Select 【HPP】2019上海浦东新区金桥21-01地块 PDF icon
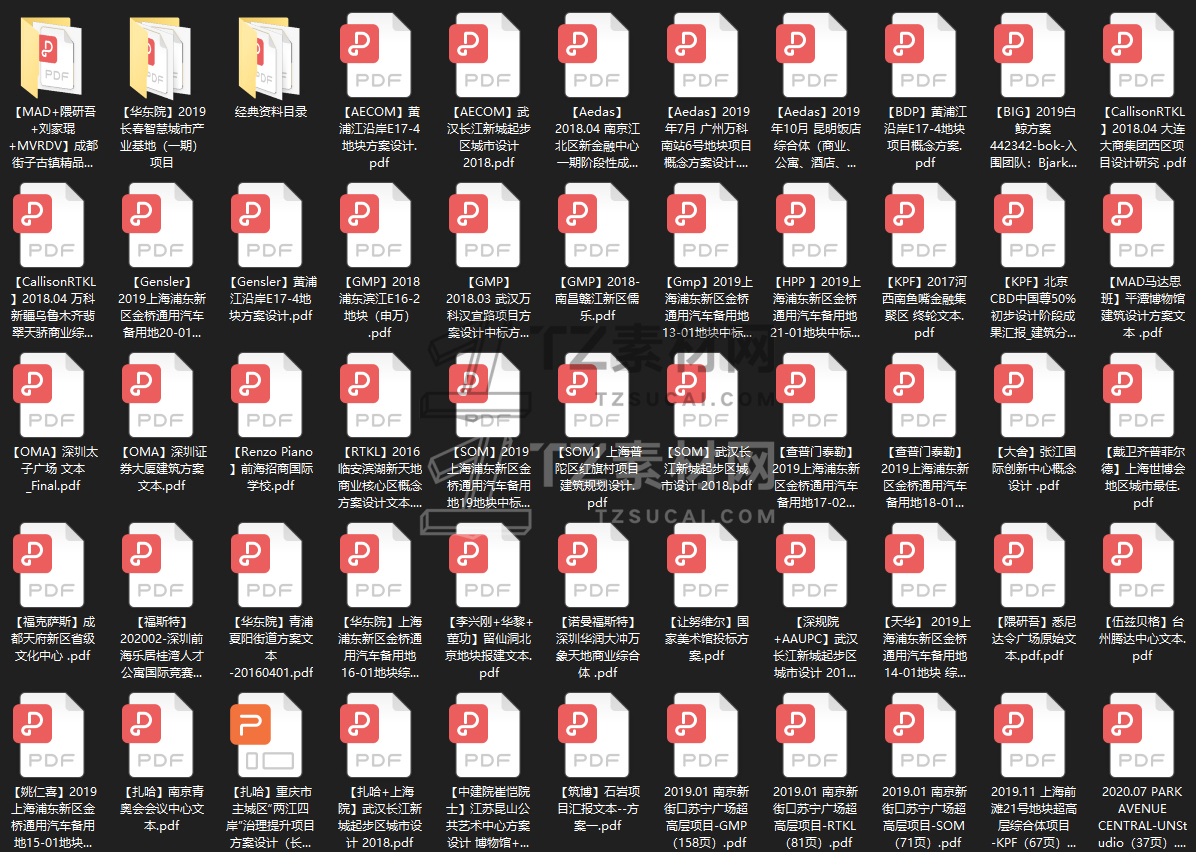This screenshot has height=852, width=1196. 812,226
